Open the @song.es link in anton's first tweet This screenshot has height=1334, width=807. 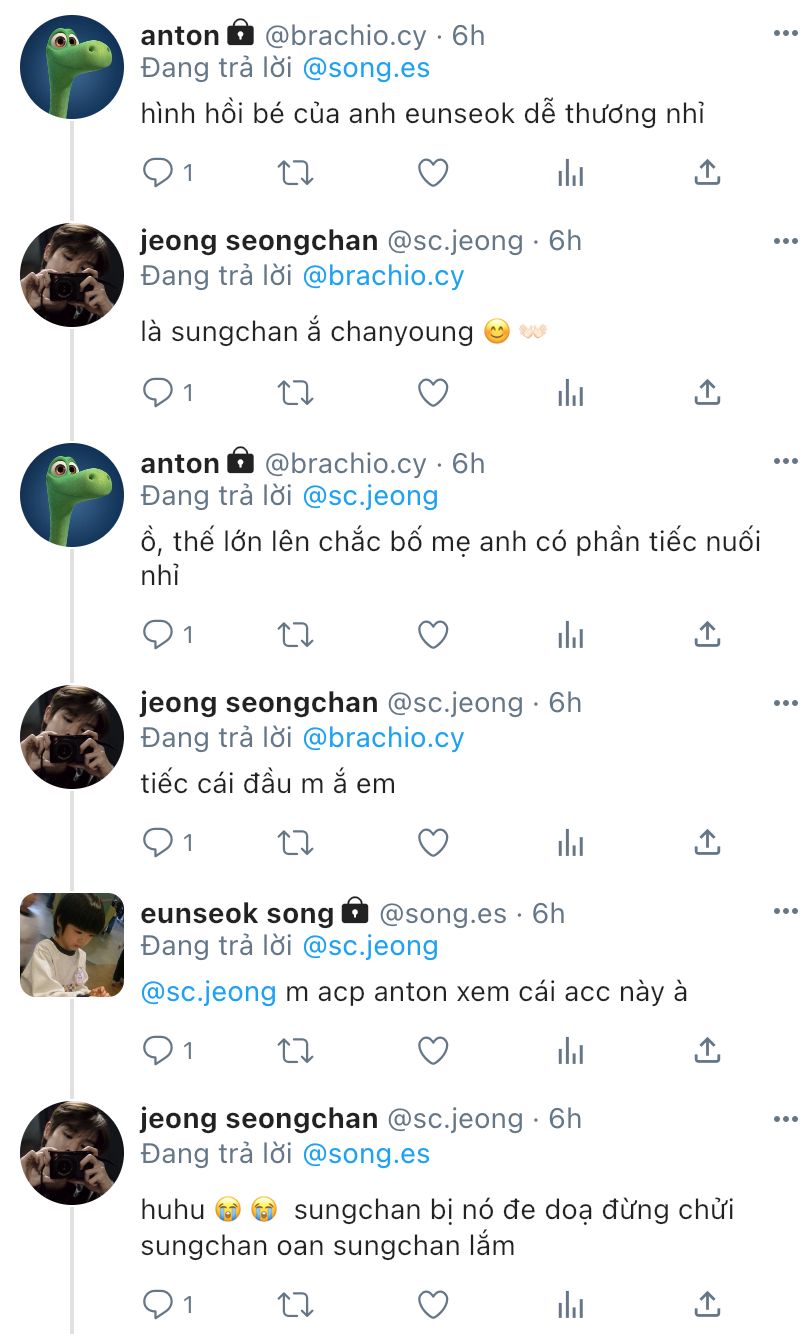pos(366,68)
